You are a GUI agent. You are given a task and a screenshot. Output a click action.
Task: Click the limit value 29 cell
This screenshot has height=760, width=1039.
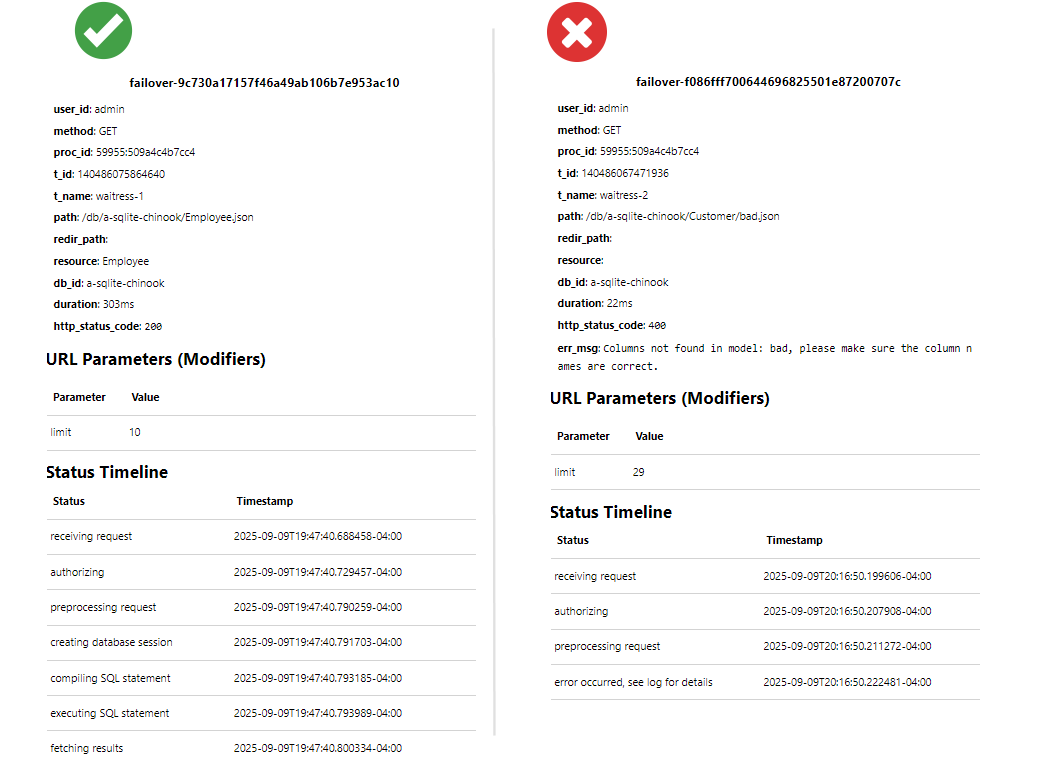click(x=641, y=472)
